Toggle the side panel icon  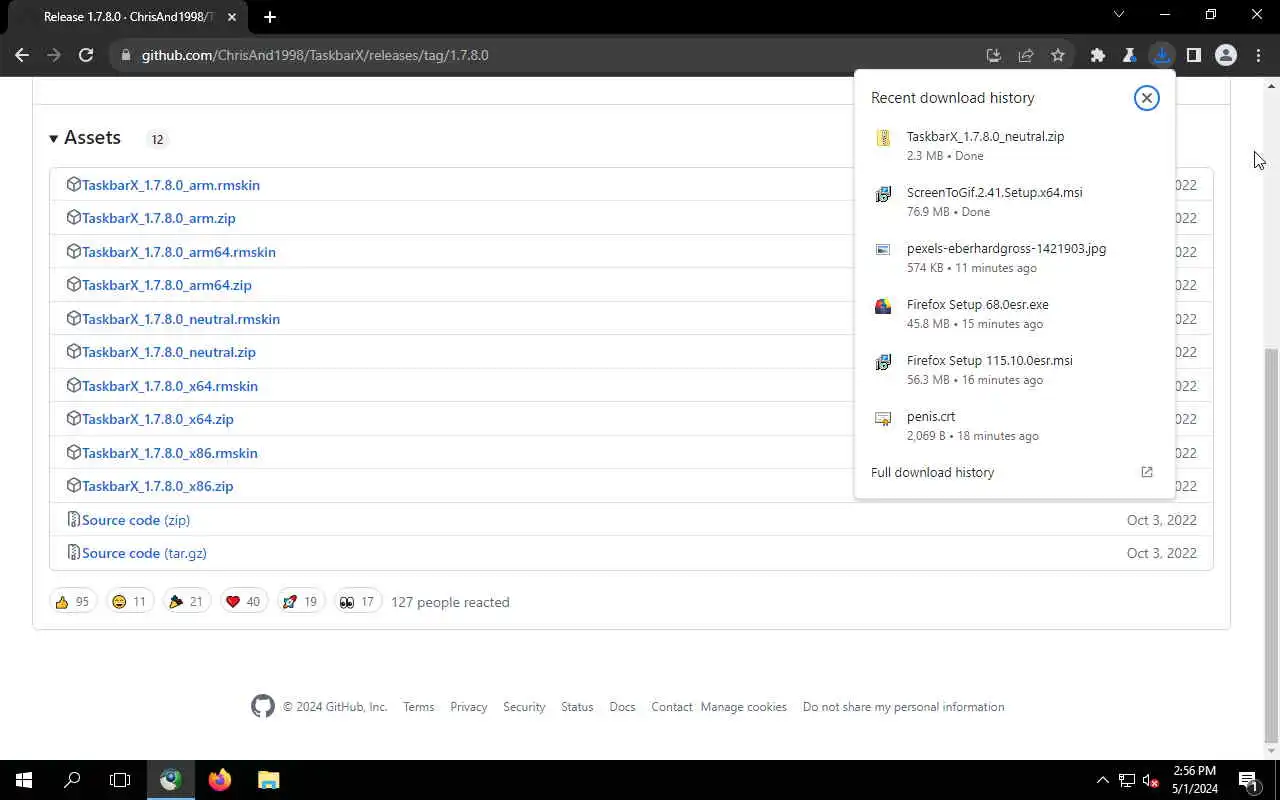[1194, 55]
